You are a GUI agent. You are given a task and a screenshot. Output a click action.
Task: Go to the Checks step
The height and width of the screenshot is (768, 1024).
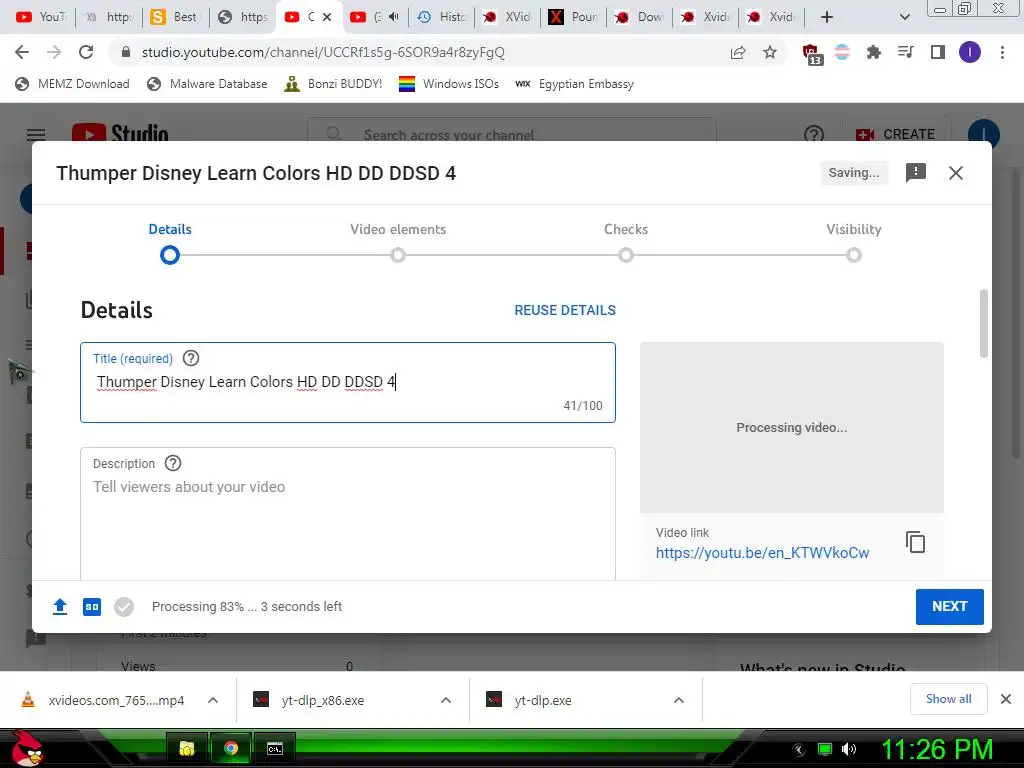[626, 242]
